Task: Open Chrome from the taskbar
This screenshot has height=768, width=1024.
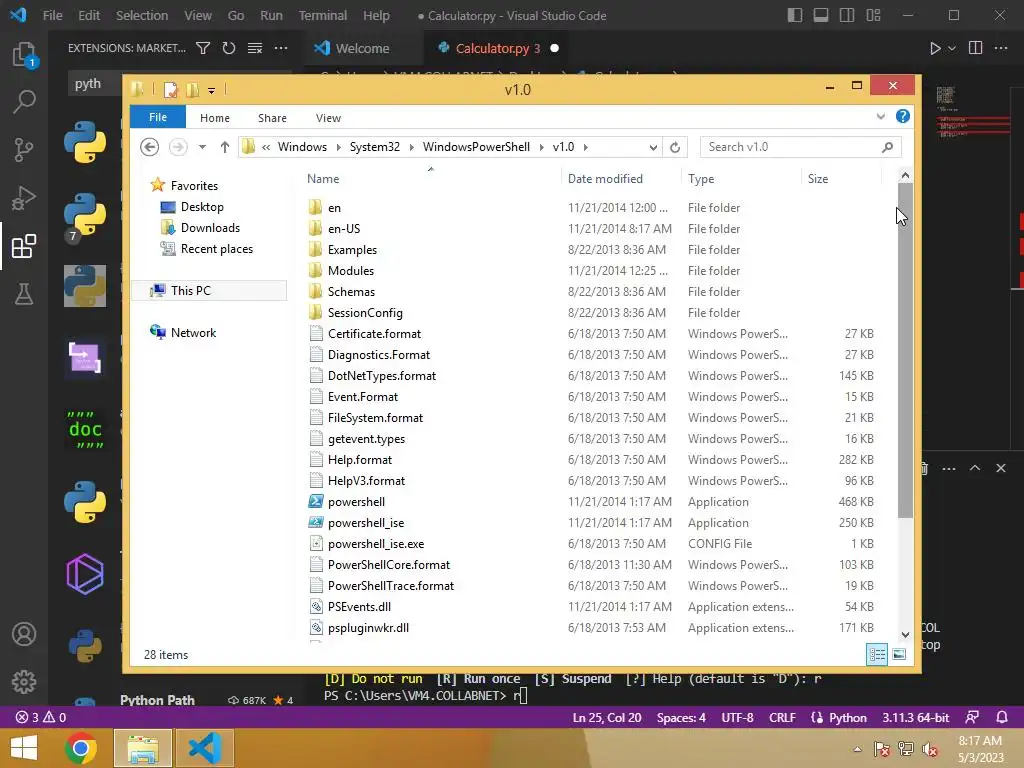Action: pyautogui.click(x=81, y=748)
